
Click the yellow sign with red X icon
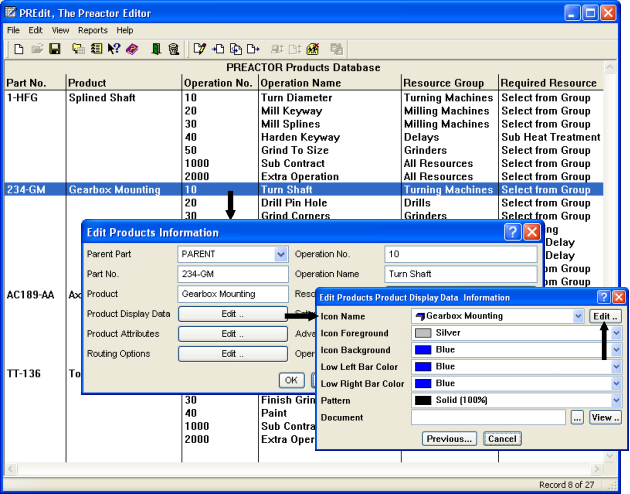coord(313,49)
